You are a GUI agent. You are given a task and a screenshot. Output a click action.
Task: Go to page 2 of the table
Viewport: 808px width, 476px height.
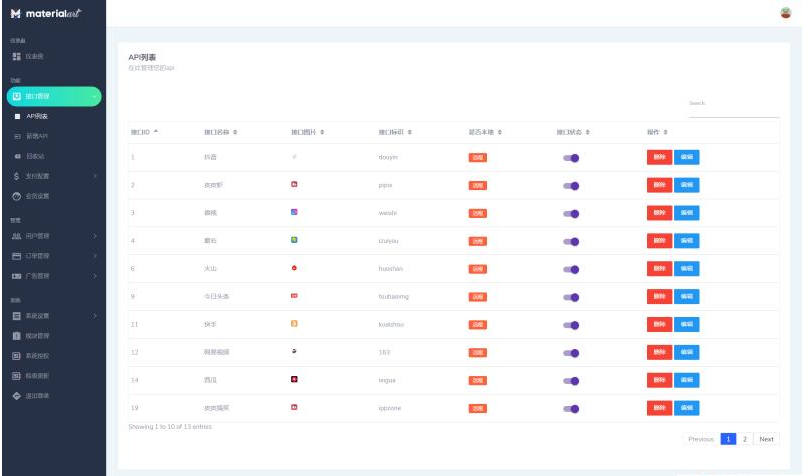(744, 439)
